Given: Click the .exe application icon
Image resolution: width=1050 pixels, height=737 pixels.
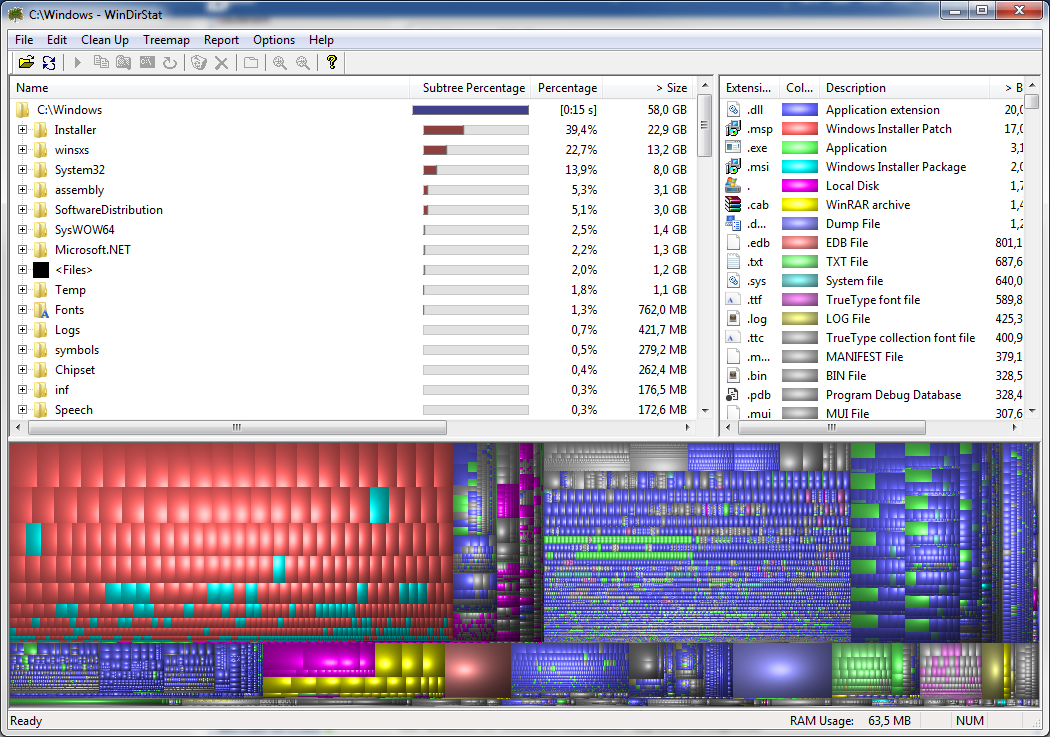Looking at the screenshot, I should tap(734, 147).
